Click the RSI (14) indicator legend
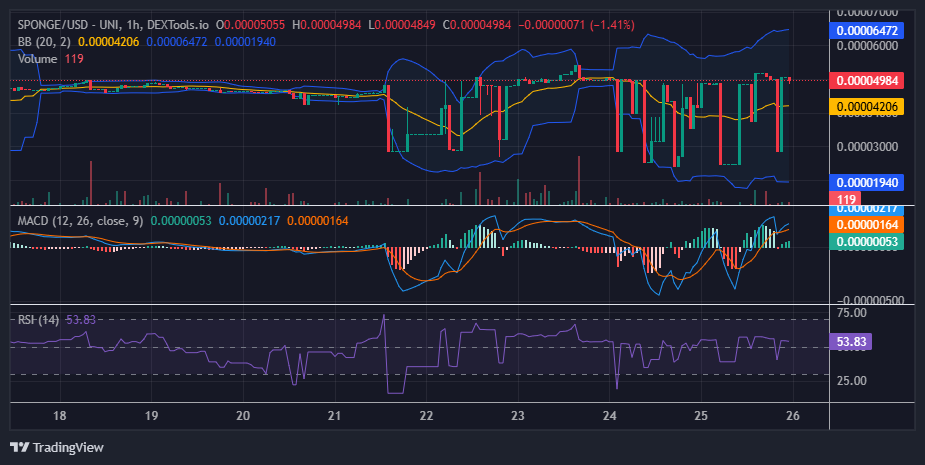 pyautogui.click(x=38, y=319)
